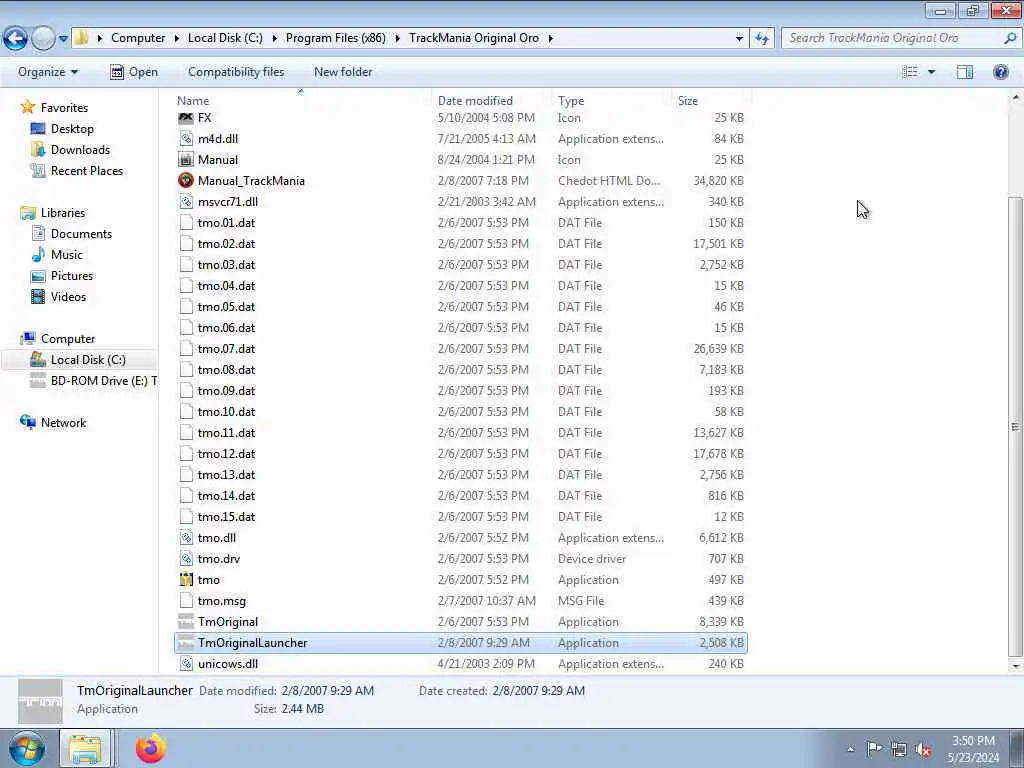Click the muted volume tray icon
The height and width of the screenshot is (768, 1024).
(923, 749)
